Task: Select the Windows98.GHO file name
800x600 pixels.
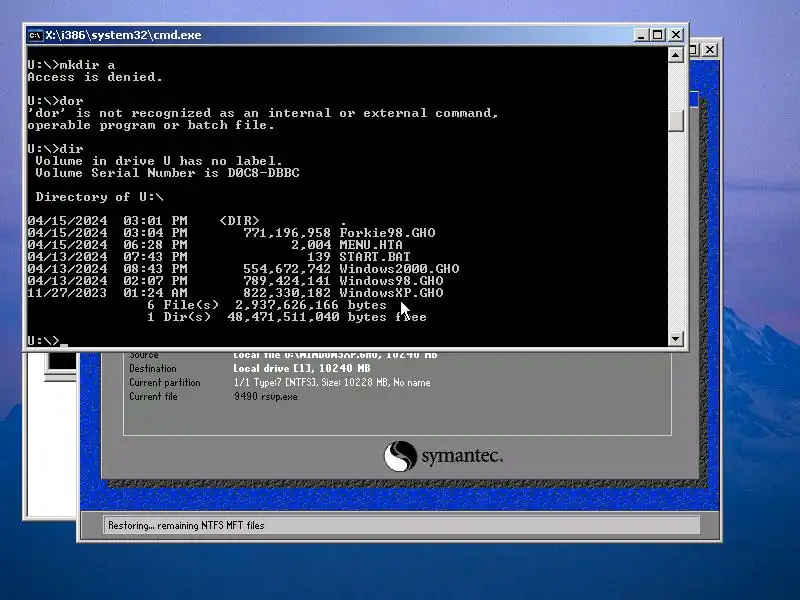Action: (x=391, y=281)
